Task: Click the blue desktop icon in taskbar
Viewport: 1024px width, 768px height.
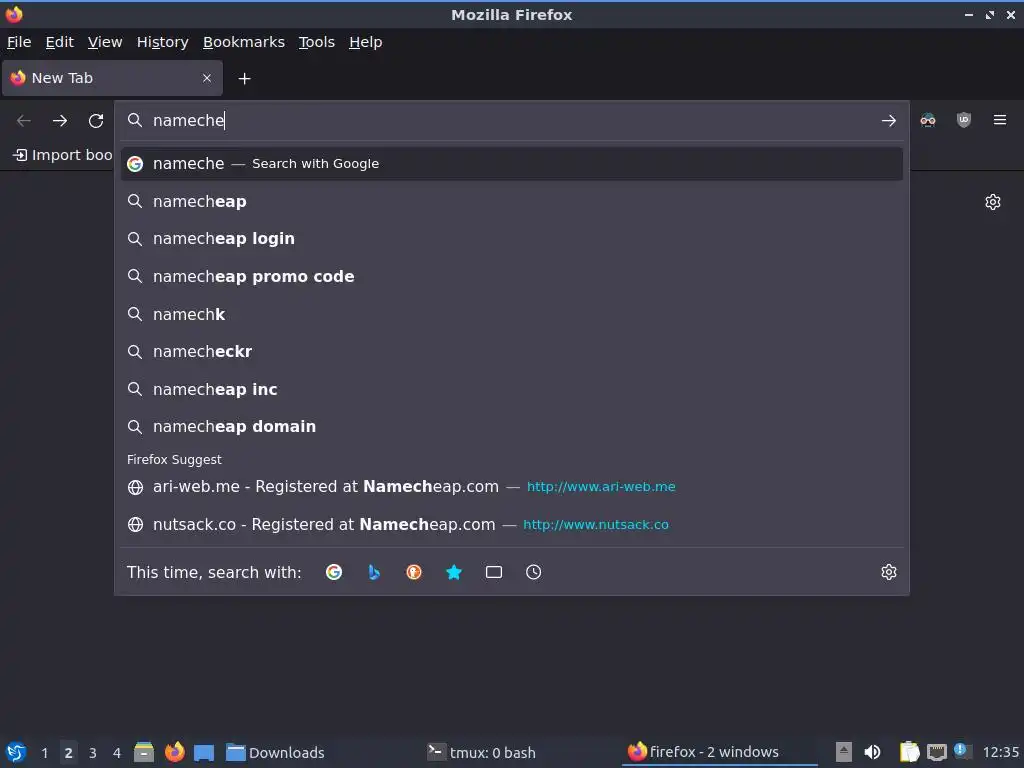Action: point(204,753)
